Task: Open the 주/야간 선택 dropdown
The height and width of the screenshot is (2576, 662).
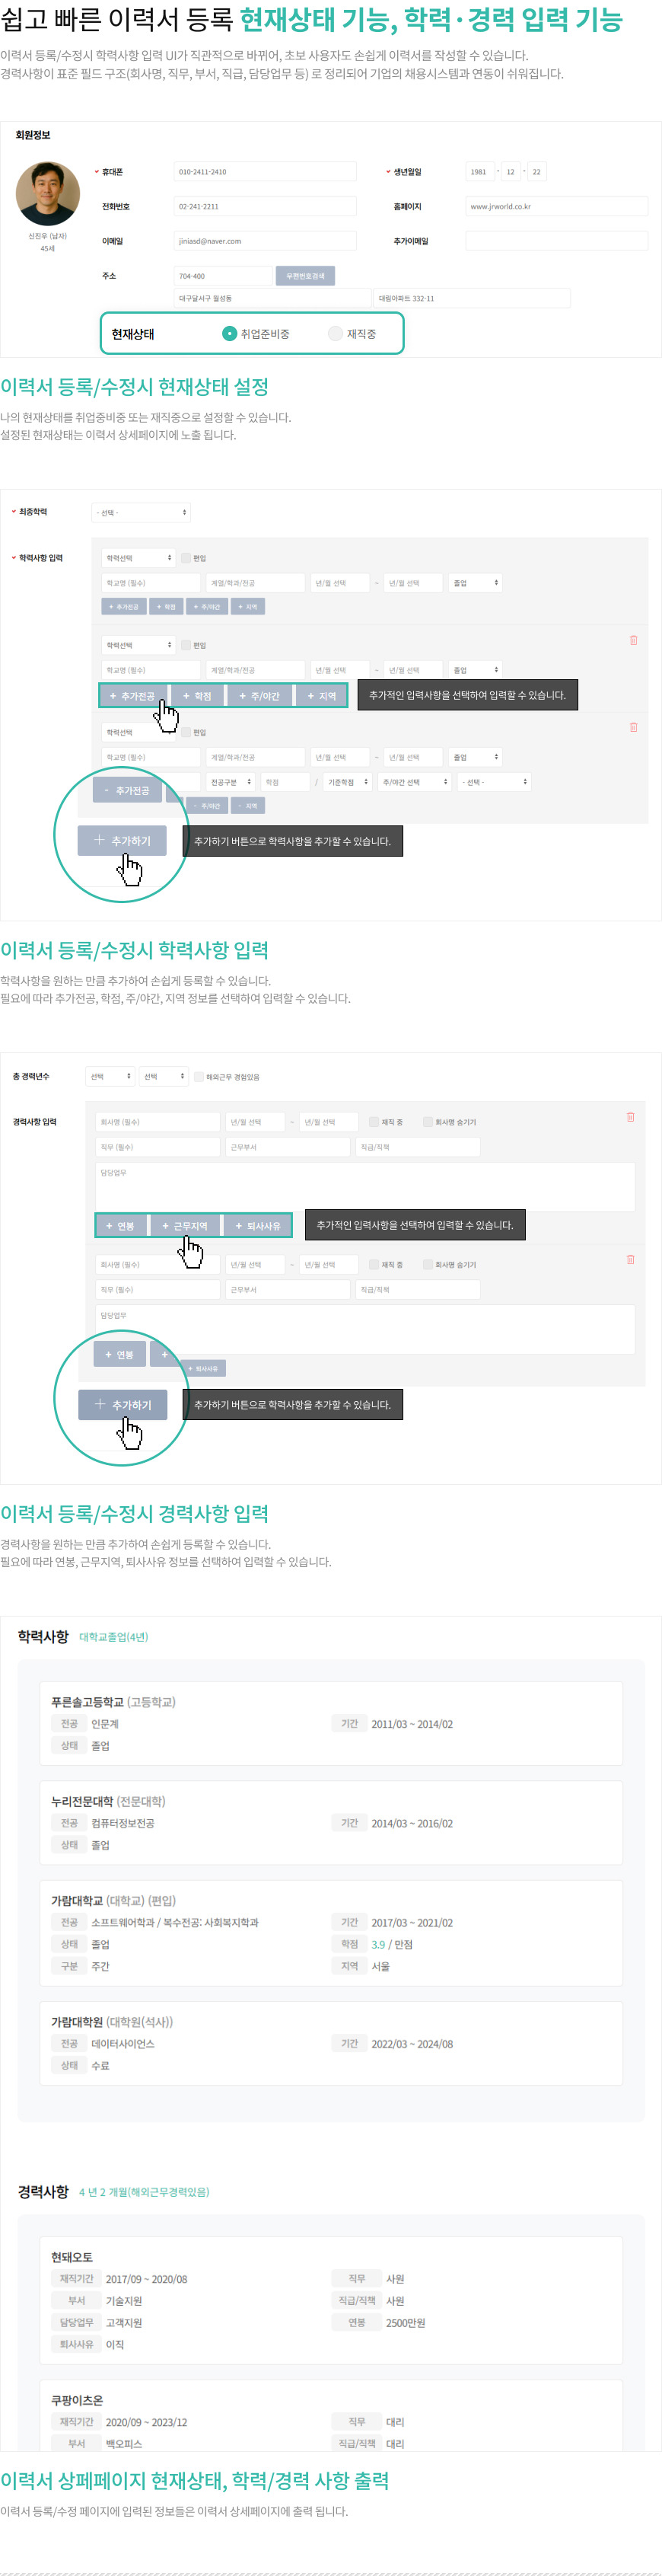Action: [x=415, y=782]
